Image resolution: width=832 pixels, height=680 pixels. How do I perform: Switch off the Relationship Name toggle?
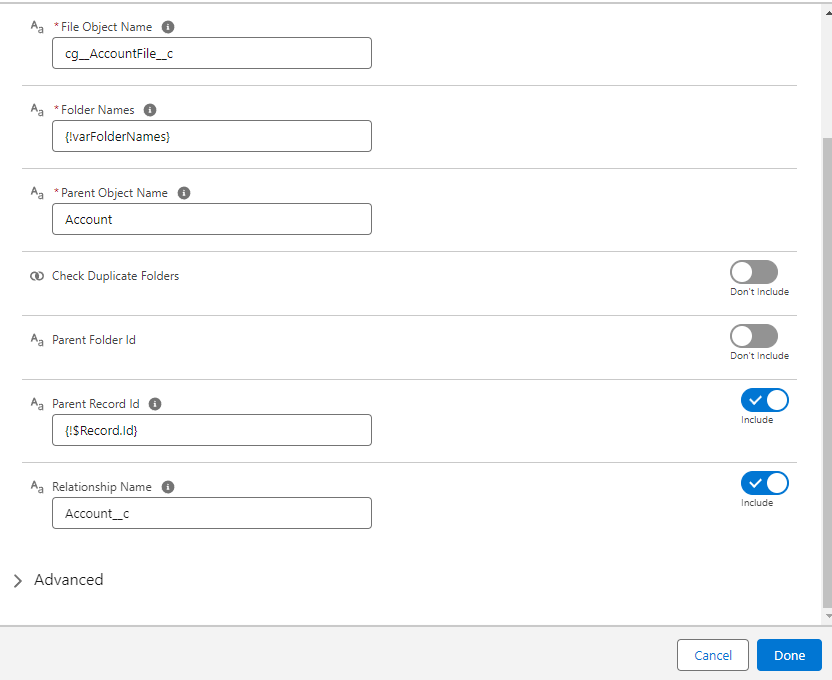(765, 483)
